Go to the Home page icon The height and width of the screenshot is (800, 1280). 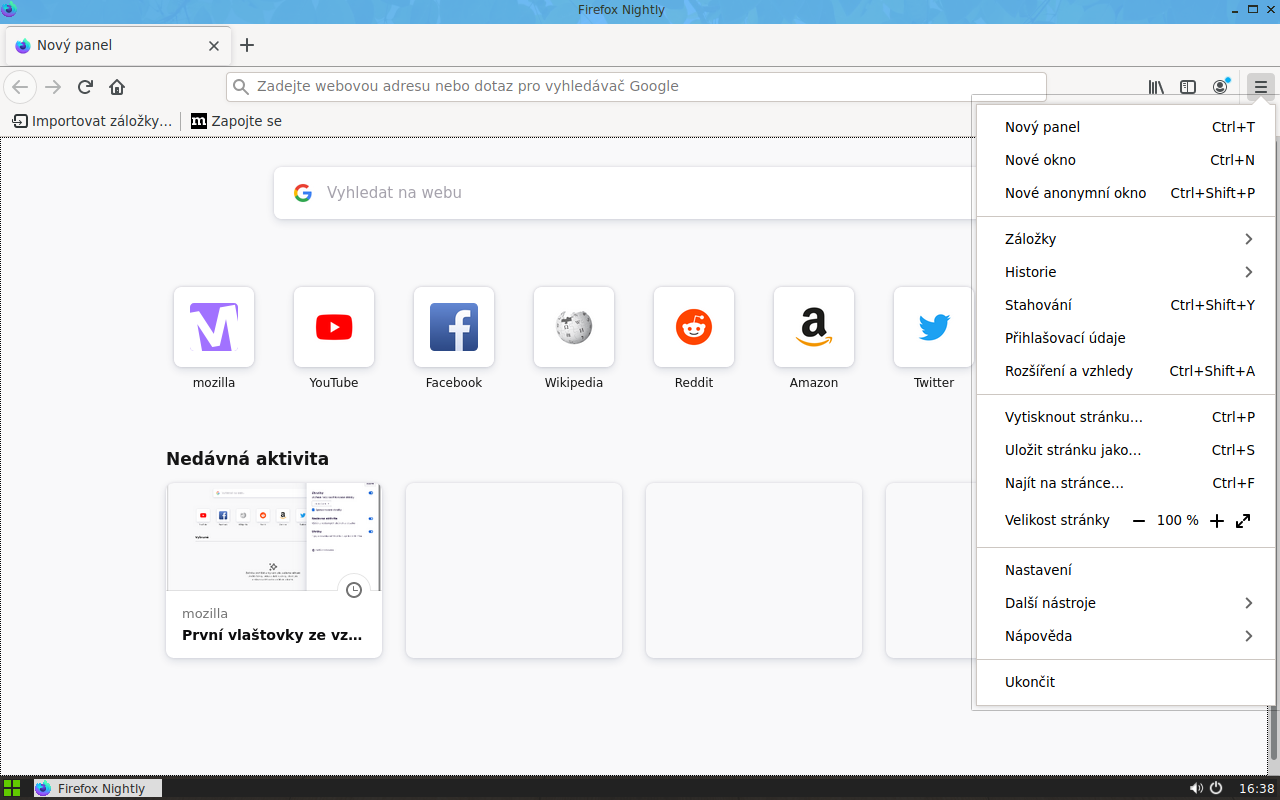point(117,87)
